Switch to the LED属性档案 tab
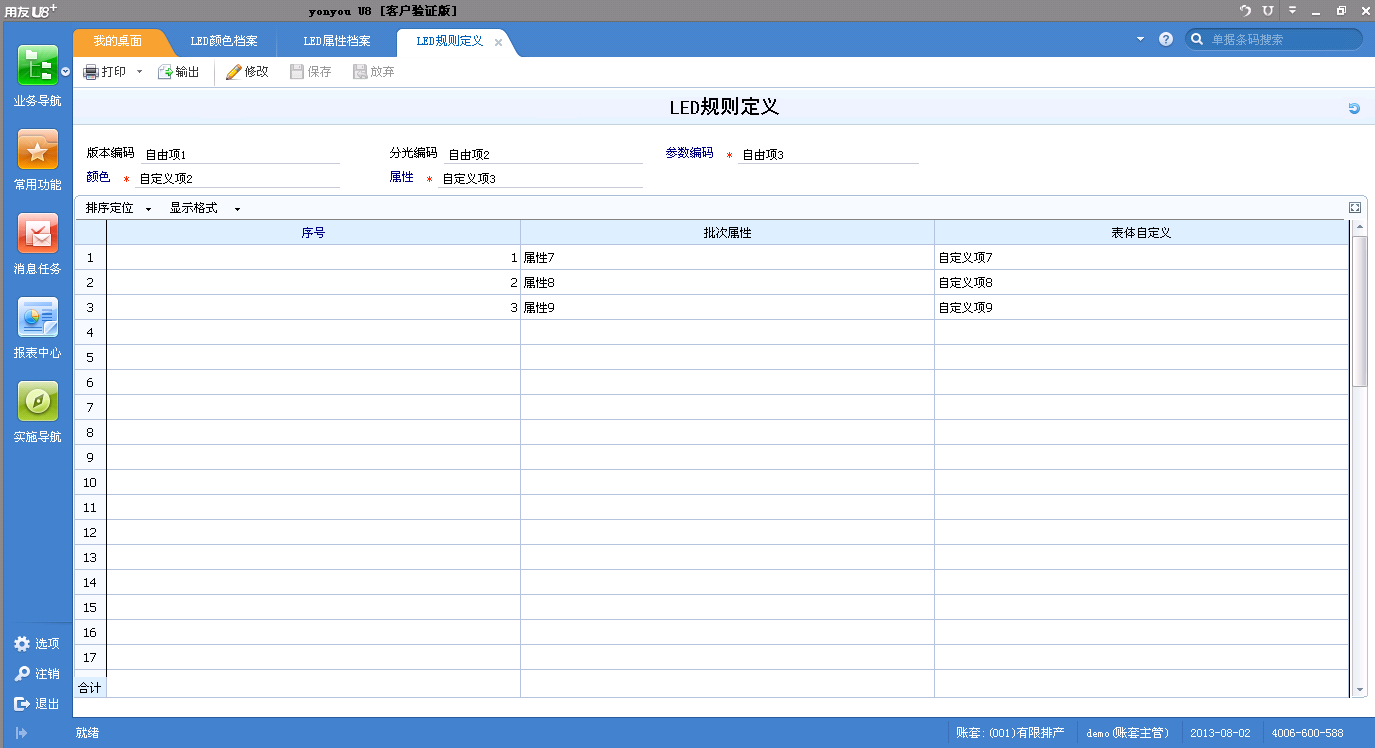This screenshot has width=1375, height=748. 337,42
